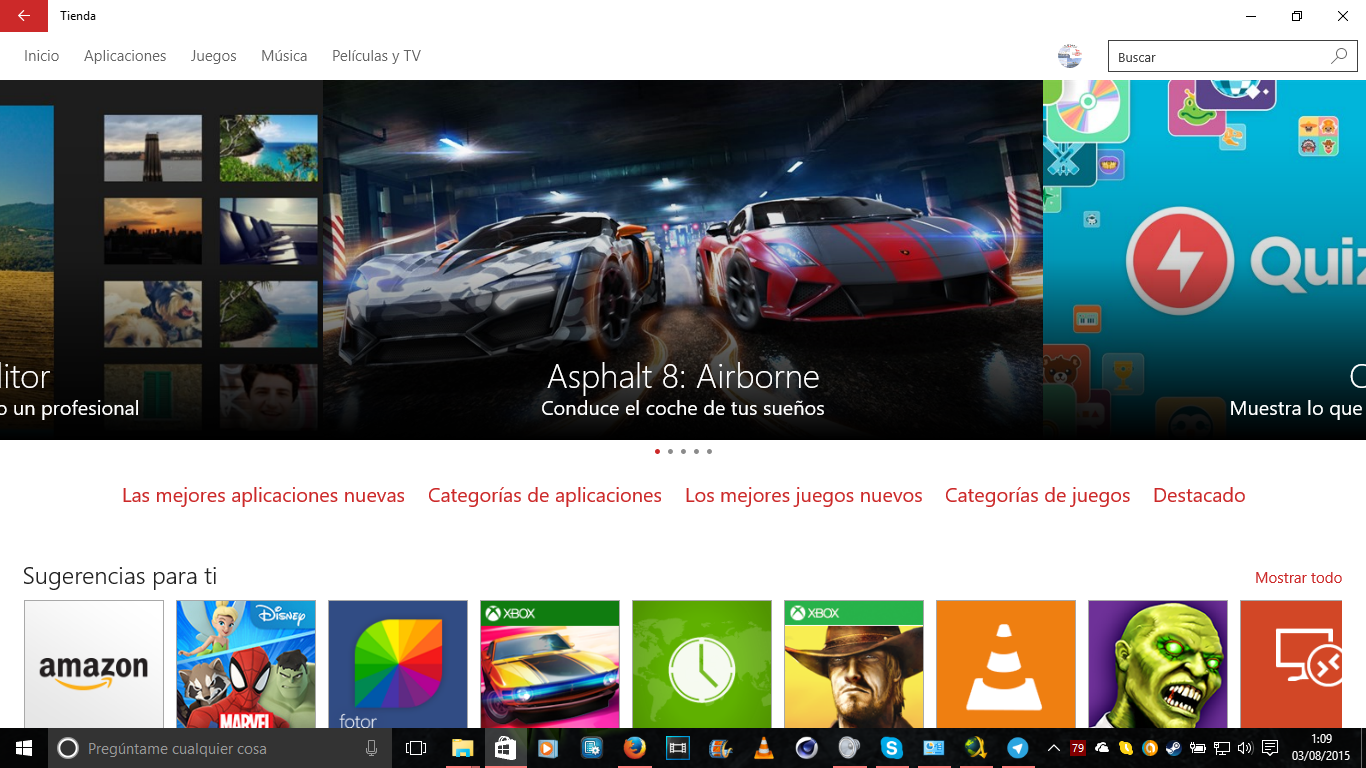The image size is (1366, 768).
Task: Switch to the Aplicaciones tab
Action: tap(125, 56)
